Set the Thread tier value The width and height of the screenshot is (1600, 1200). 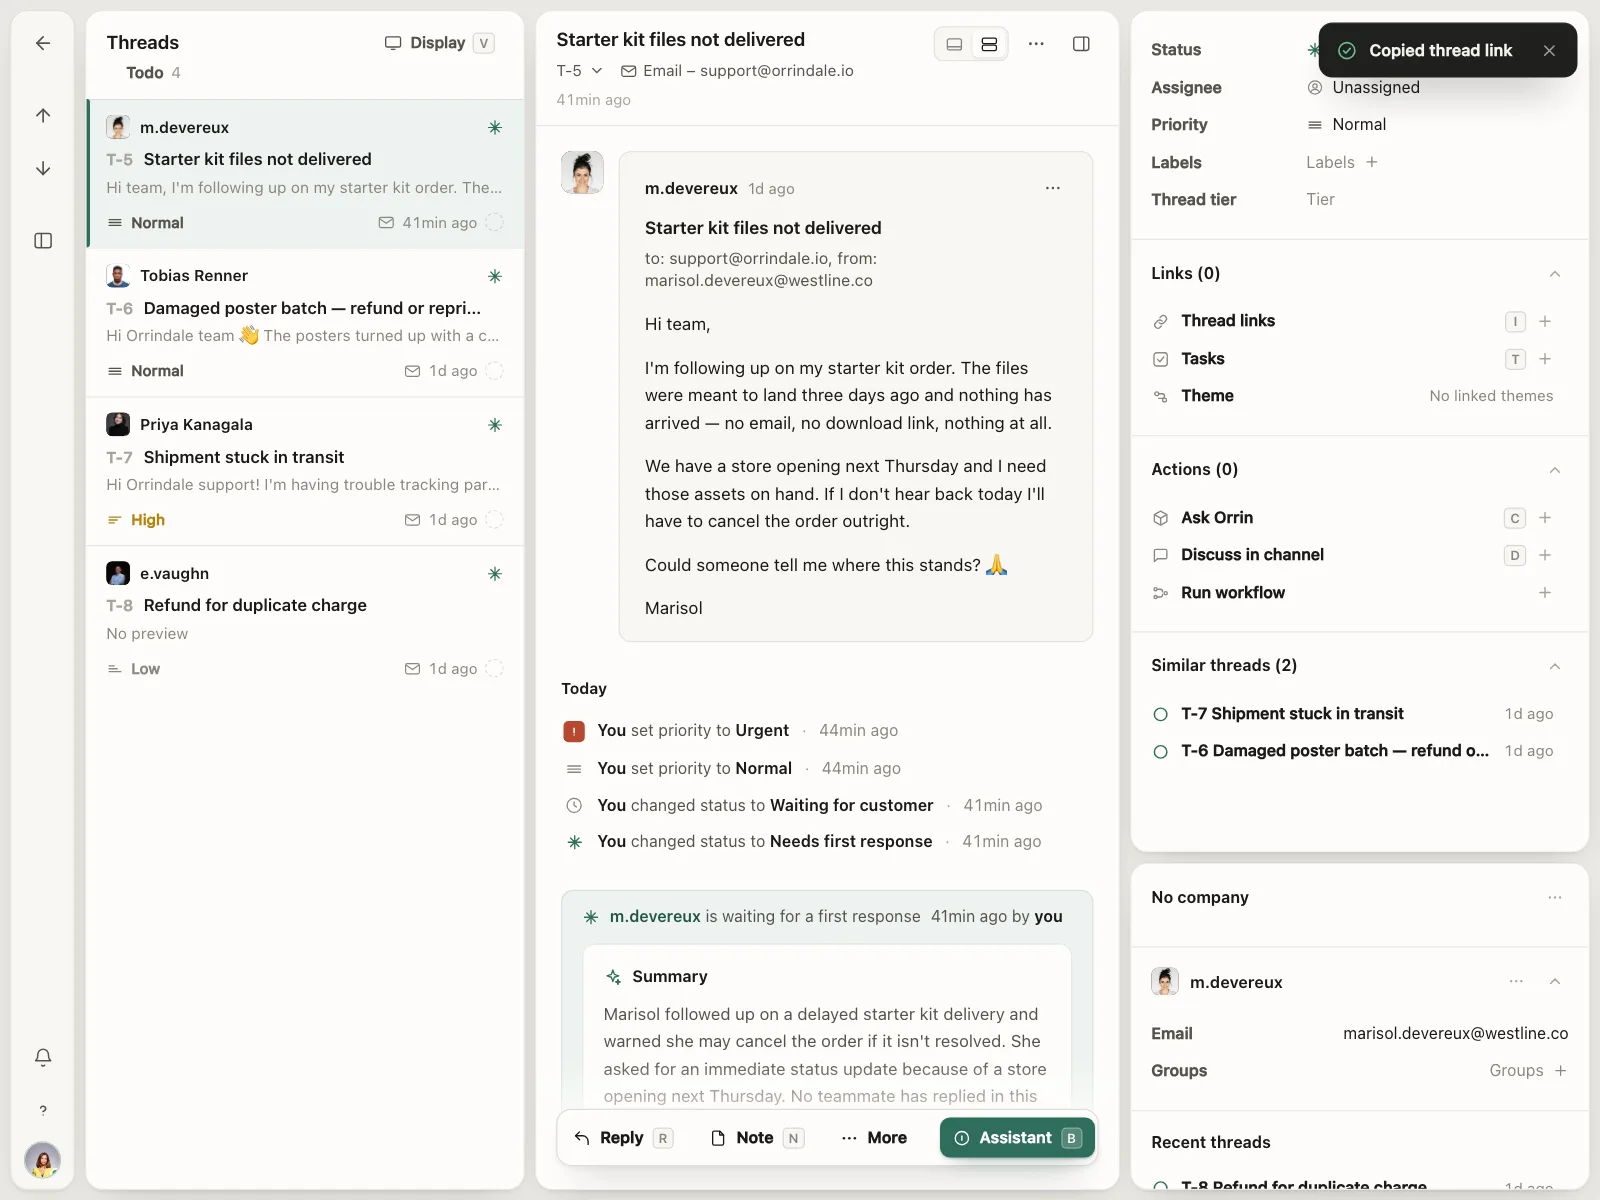[1320, 199]
